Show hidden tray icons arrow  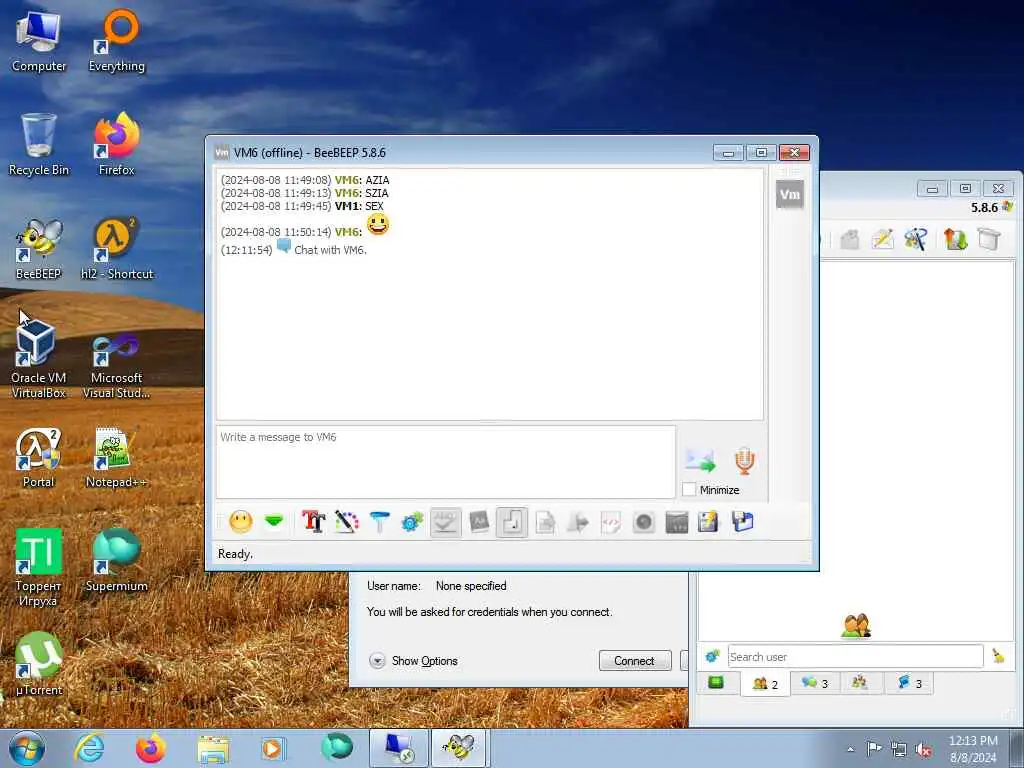pyautogui.click(x=850, y=749)
